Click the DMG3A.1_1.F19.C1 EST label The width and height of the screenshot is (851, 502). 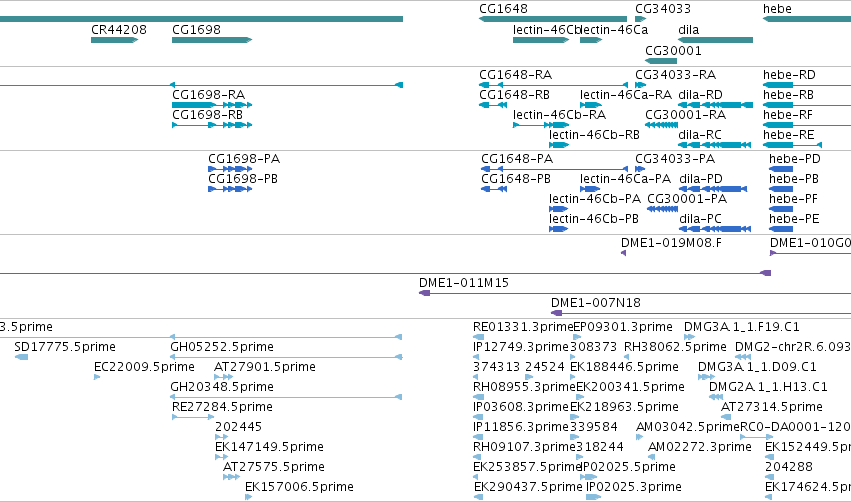pos(742,327)
